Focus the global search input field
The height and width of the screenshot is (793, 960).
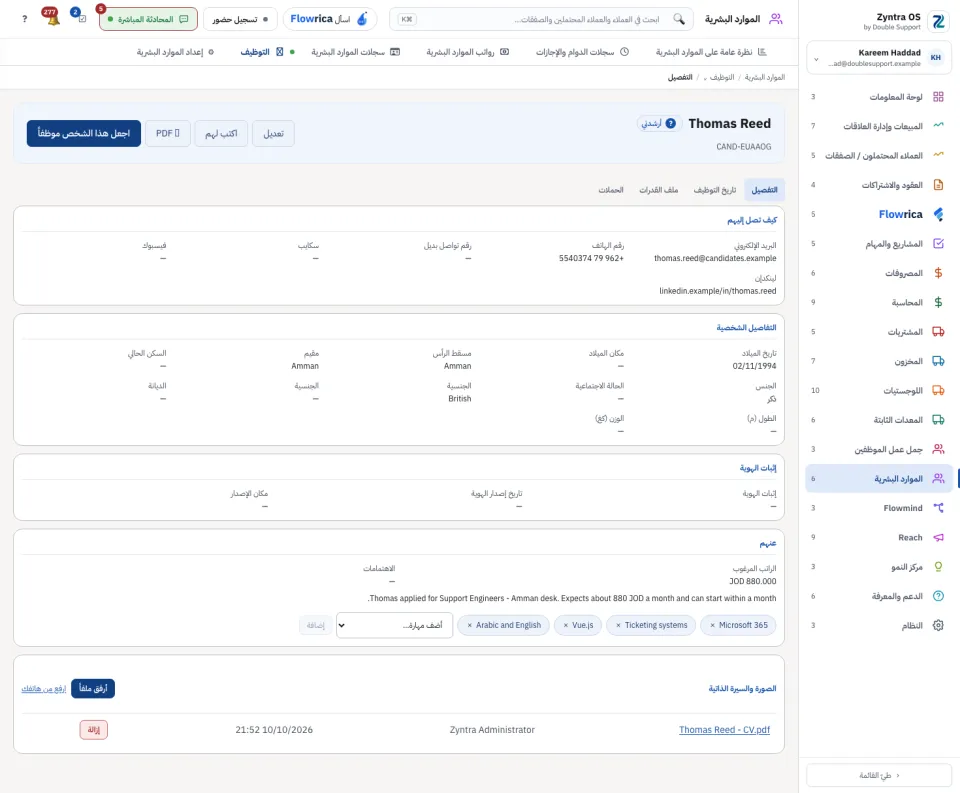click(x=541, y=19)
